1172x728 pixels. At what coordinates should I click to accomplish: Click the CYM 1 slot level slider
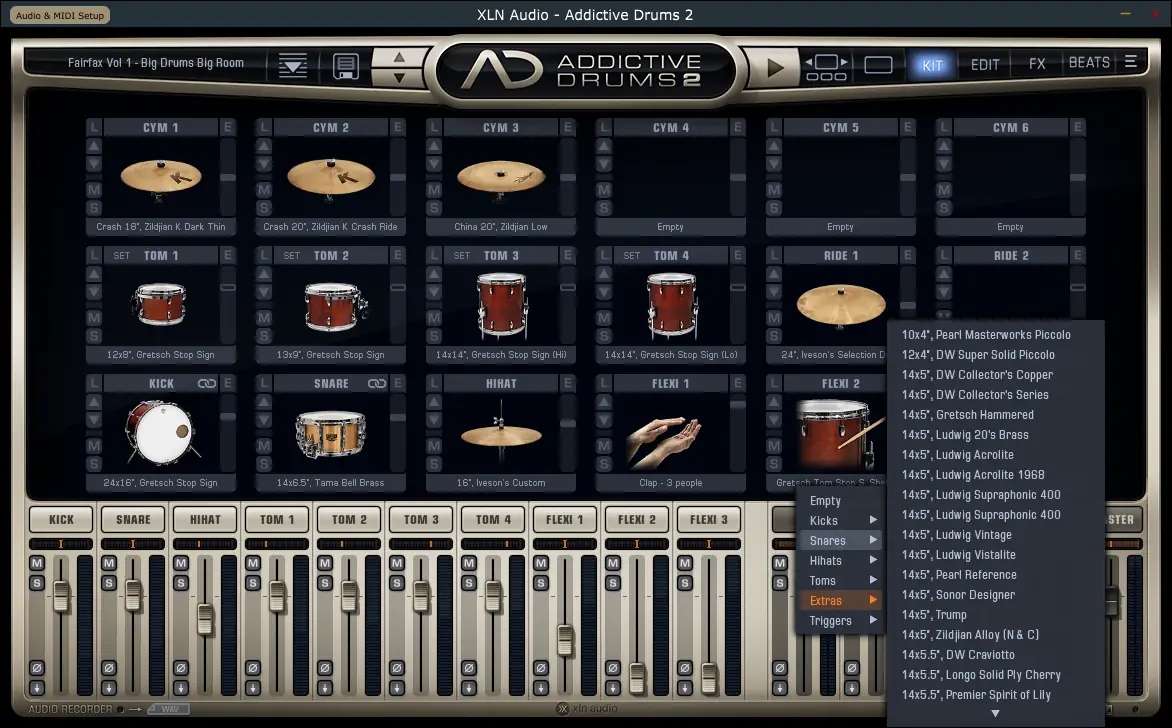coord(228,176)
